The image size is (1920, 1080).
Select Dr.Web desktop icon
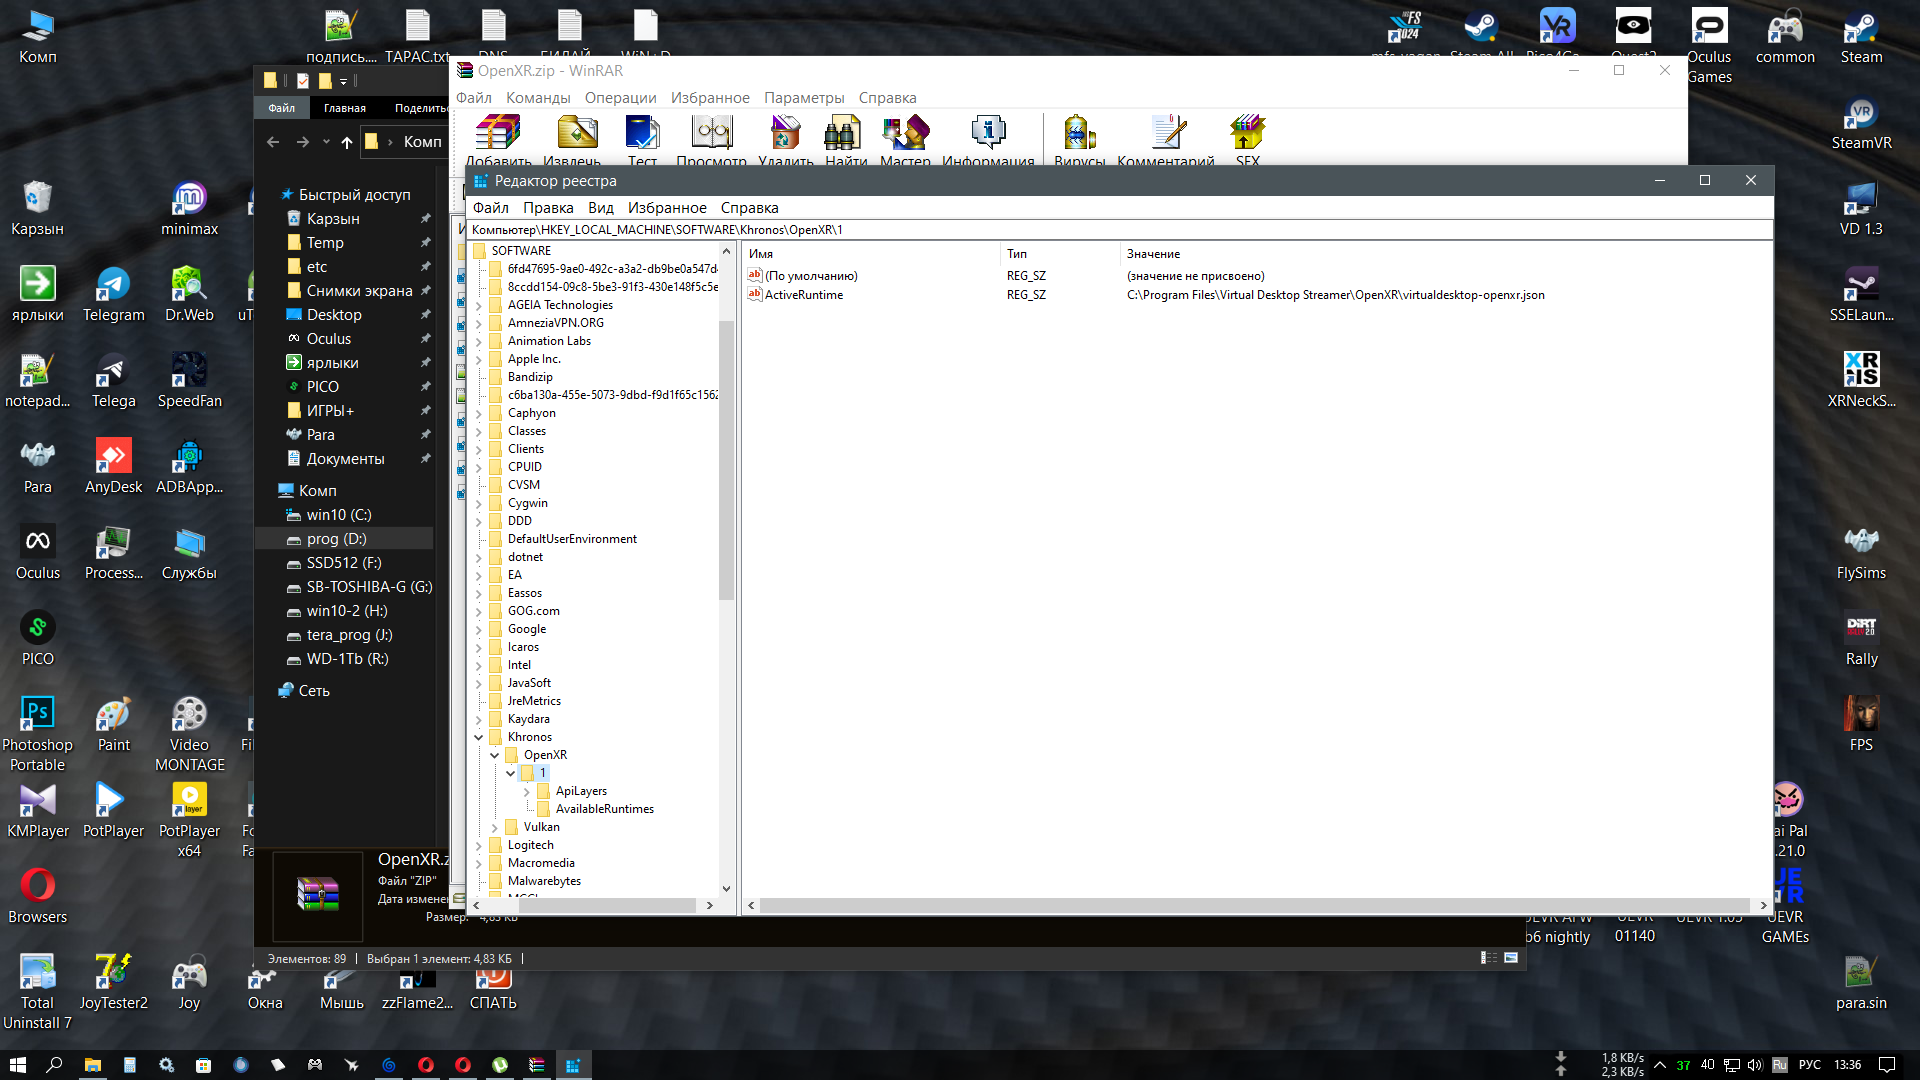(189, 295)
